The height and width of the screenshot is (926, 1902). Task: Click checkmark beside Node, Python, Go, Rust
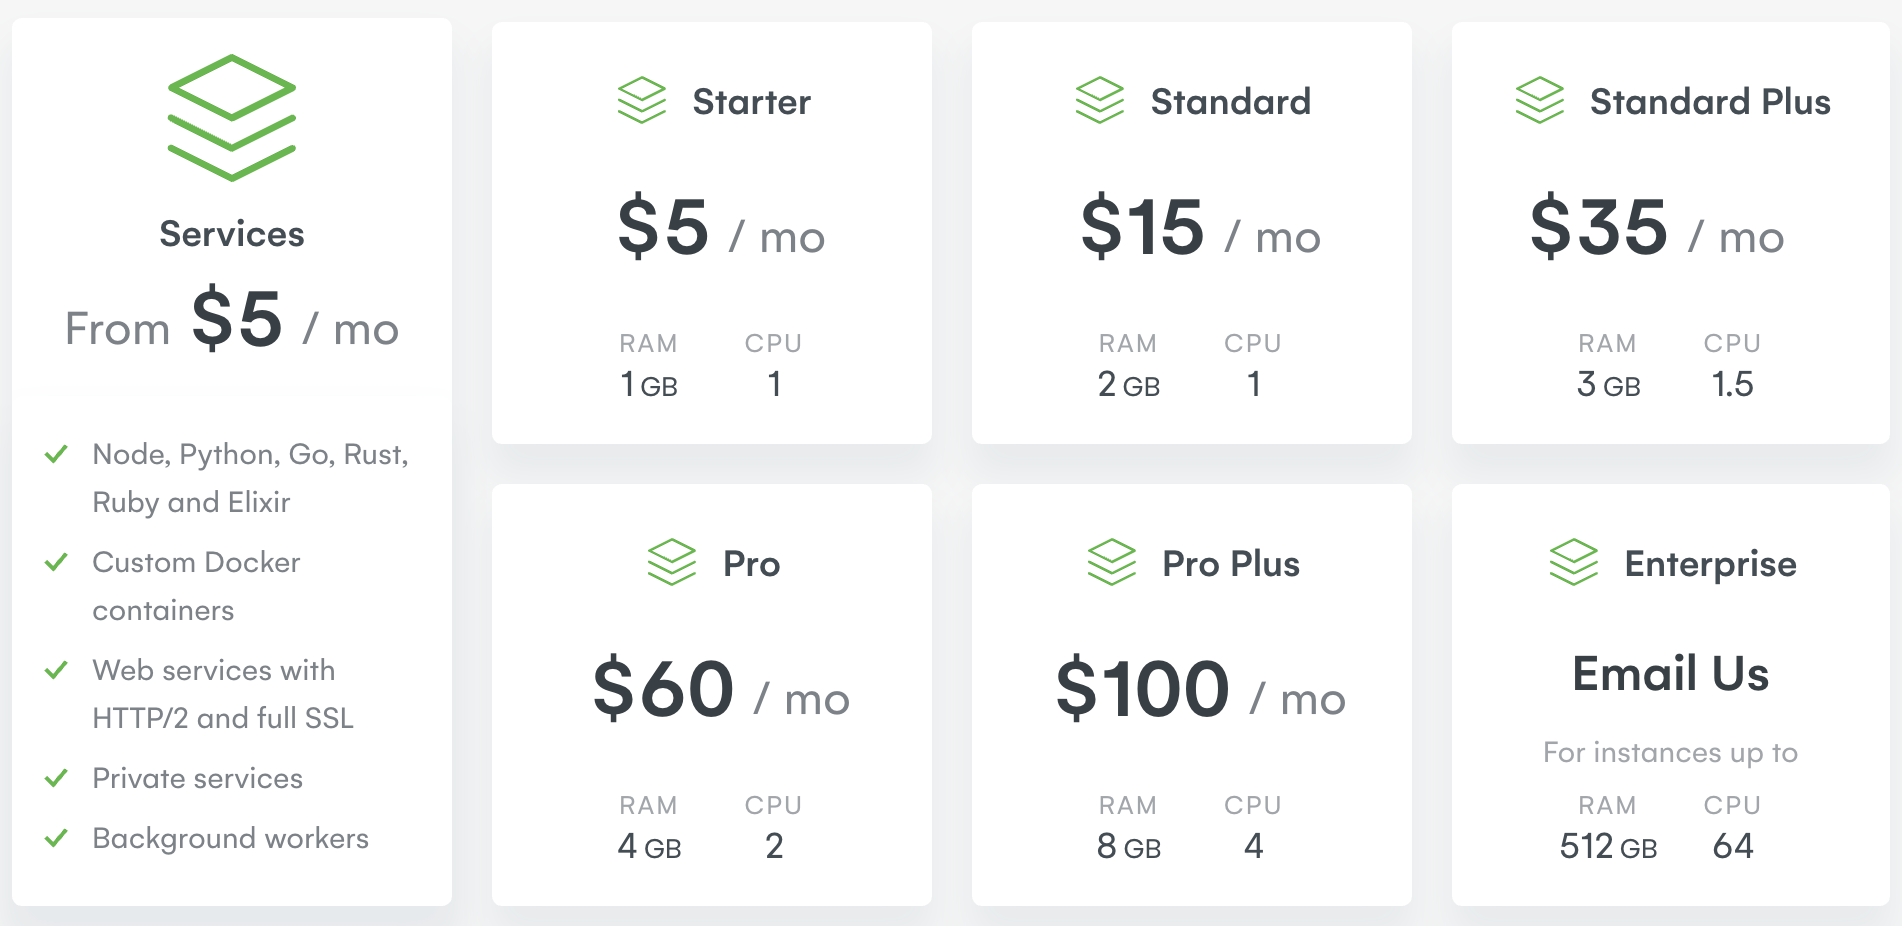coord(57,455)
